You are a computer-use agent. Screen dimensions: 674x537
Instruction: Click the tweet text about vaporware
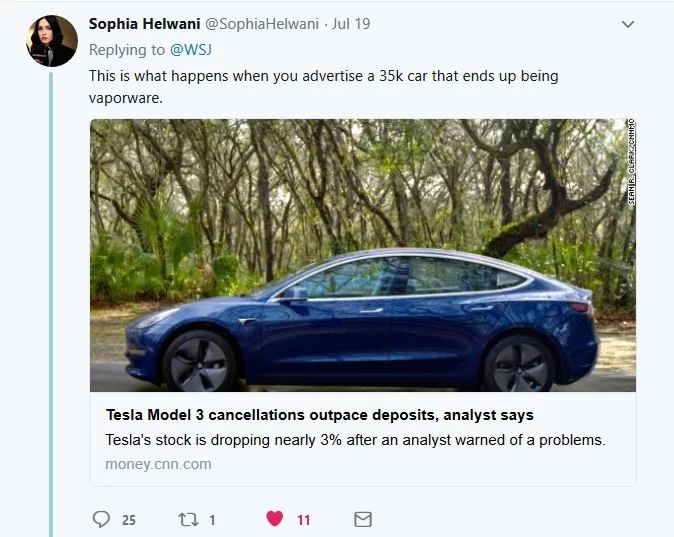tap(323, 86)
